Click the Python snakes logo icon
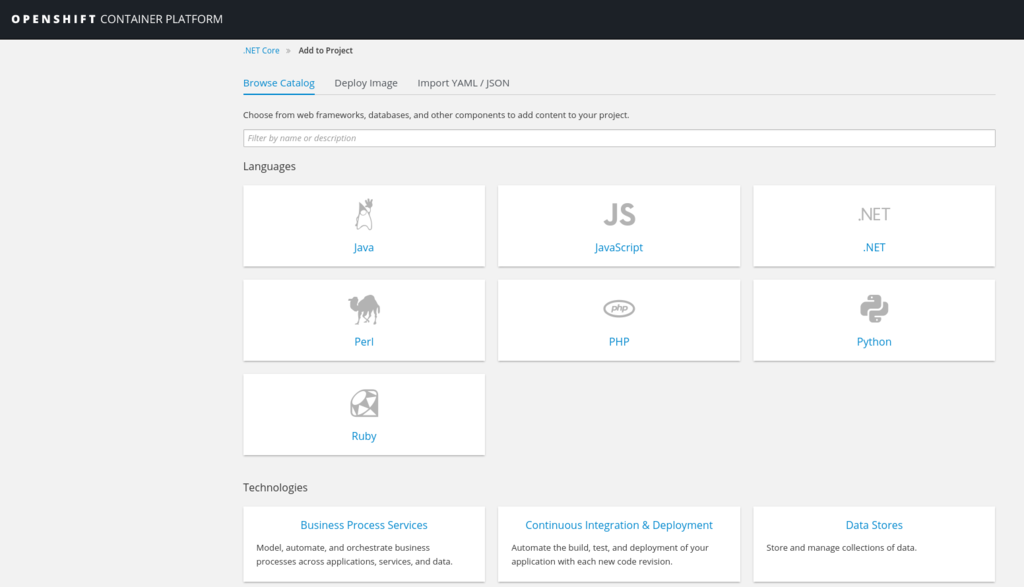The image size is (1024, 587). pos(874,309)
